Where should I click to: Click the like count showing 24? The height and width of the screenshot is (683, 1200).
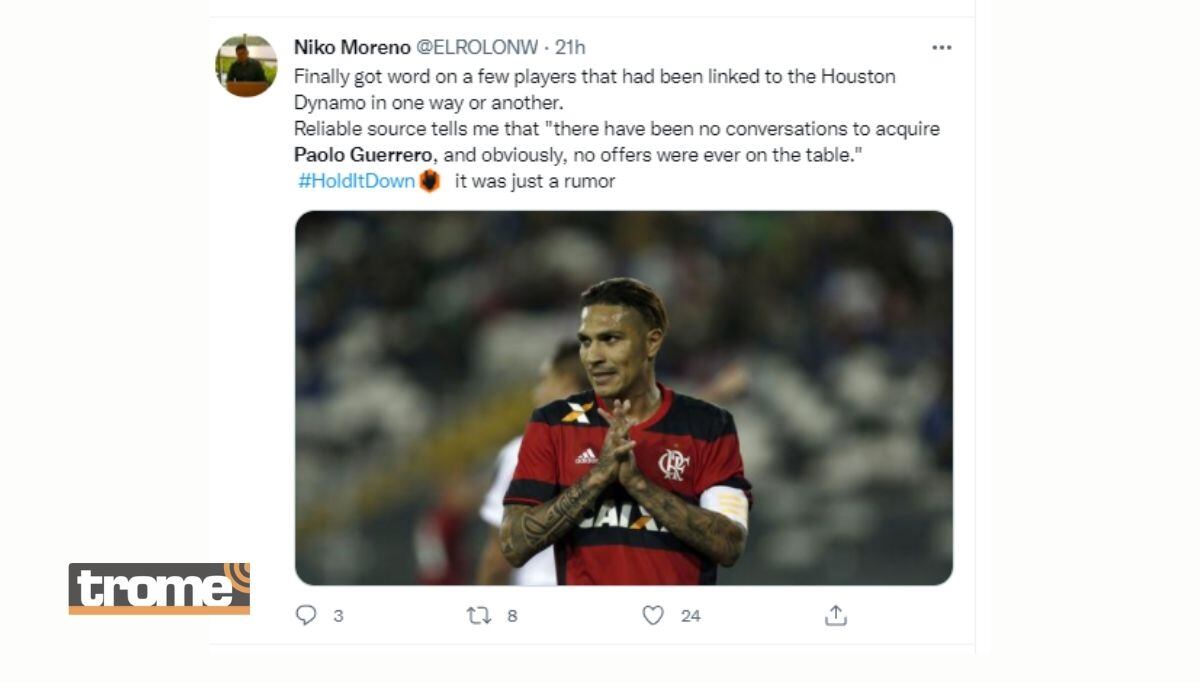[x=688, y=616]
